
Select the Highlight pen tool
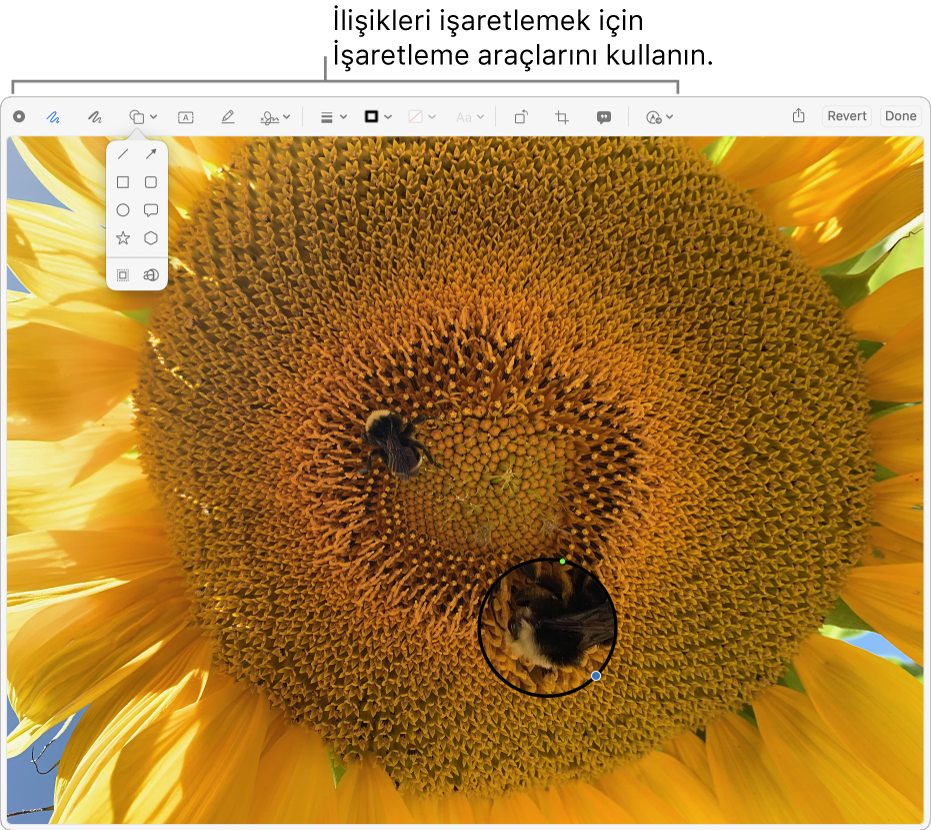click(227, 117)
